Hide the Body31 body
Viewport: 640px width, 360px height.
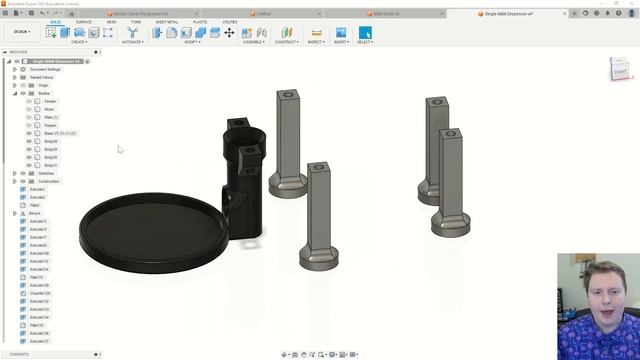click(29, 165)
